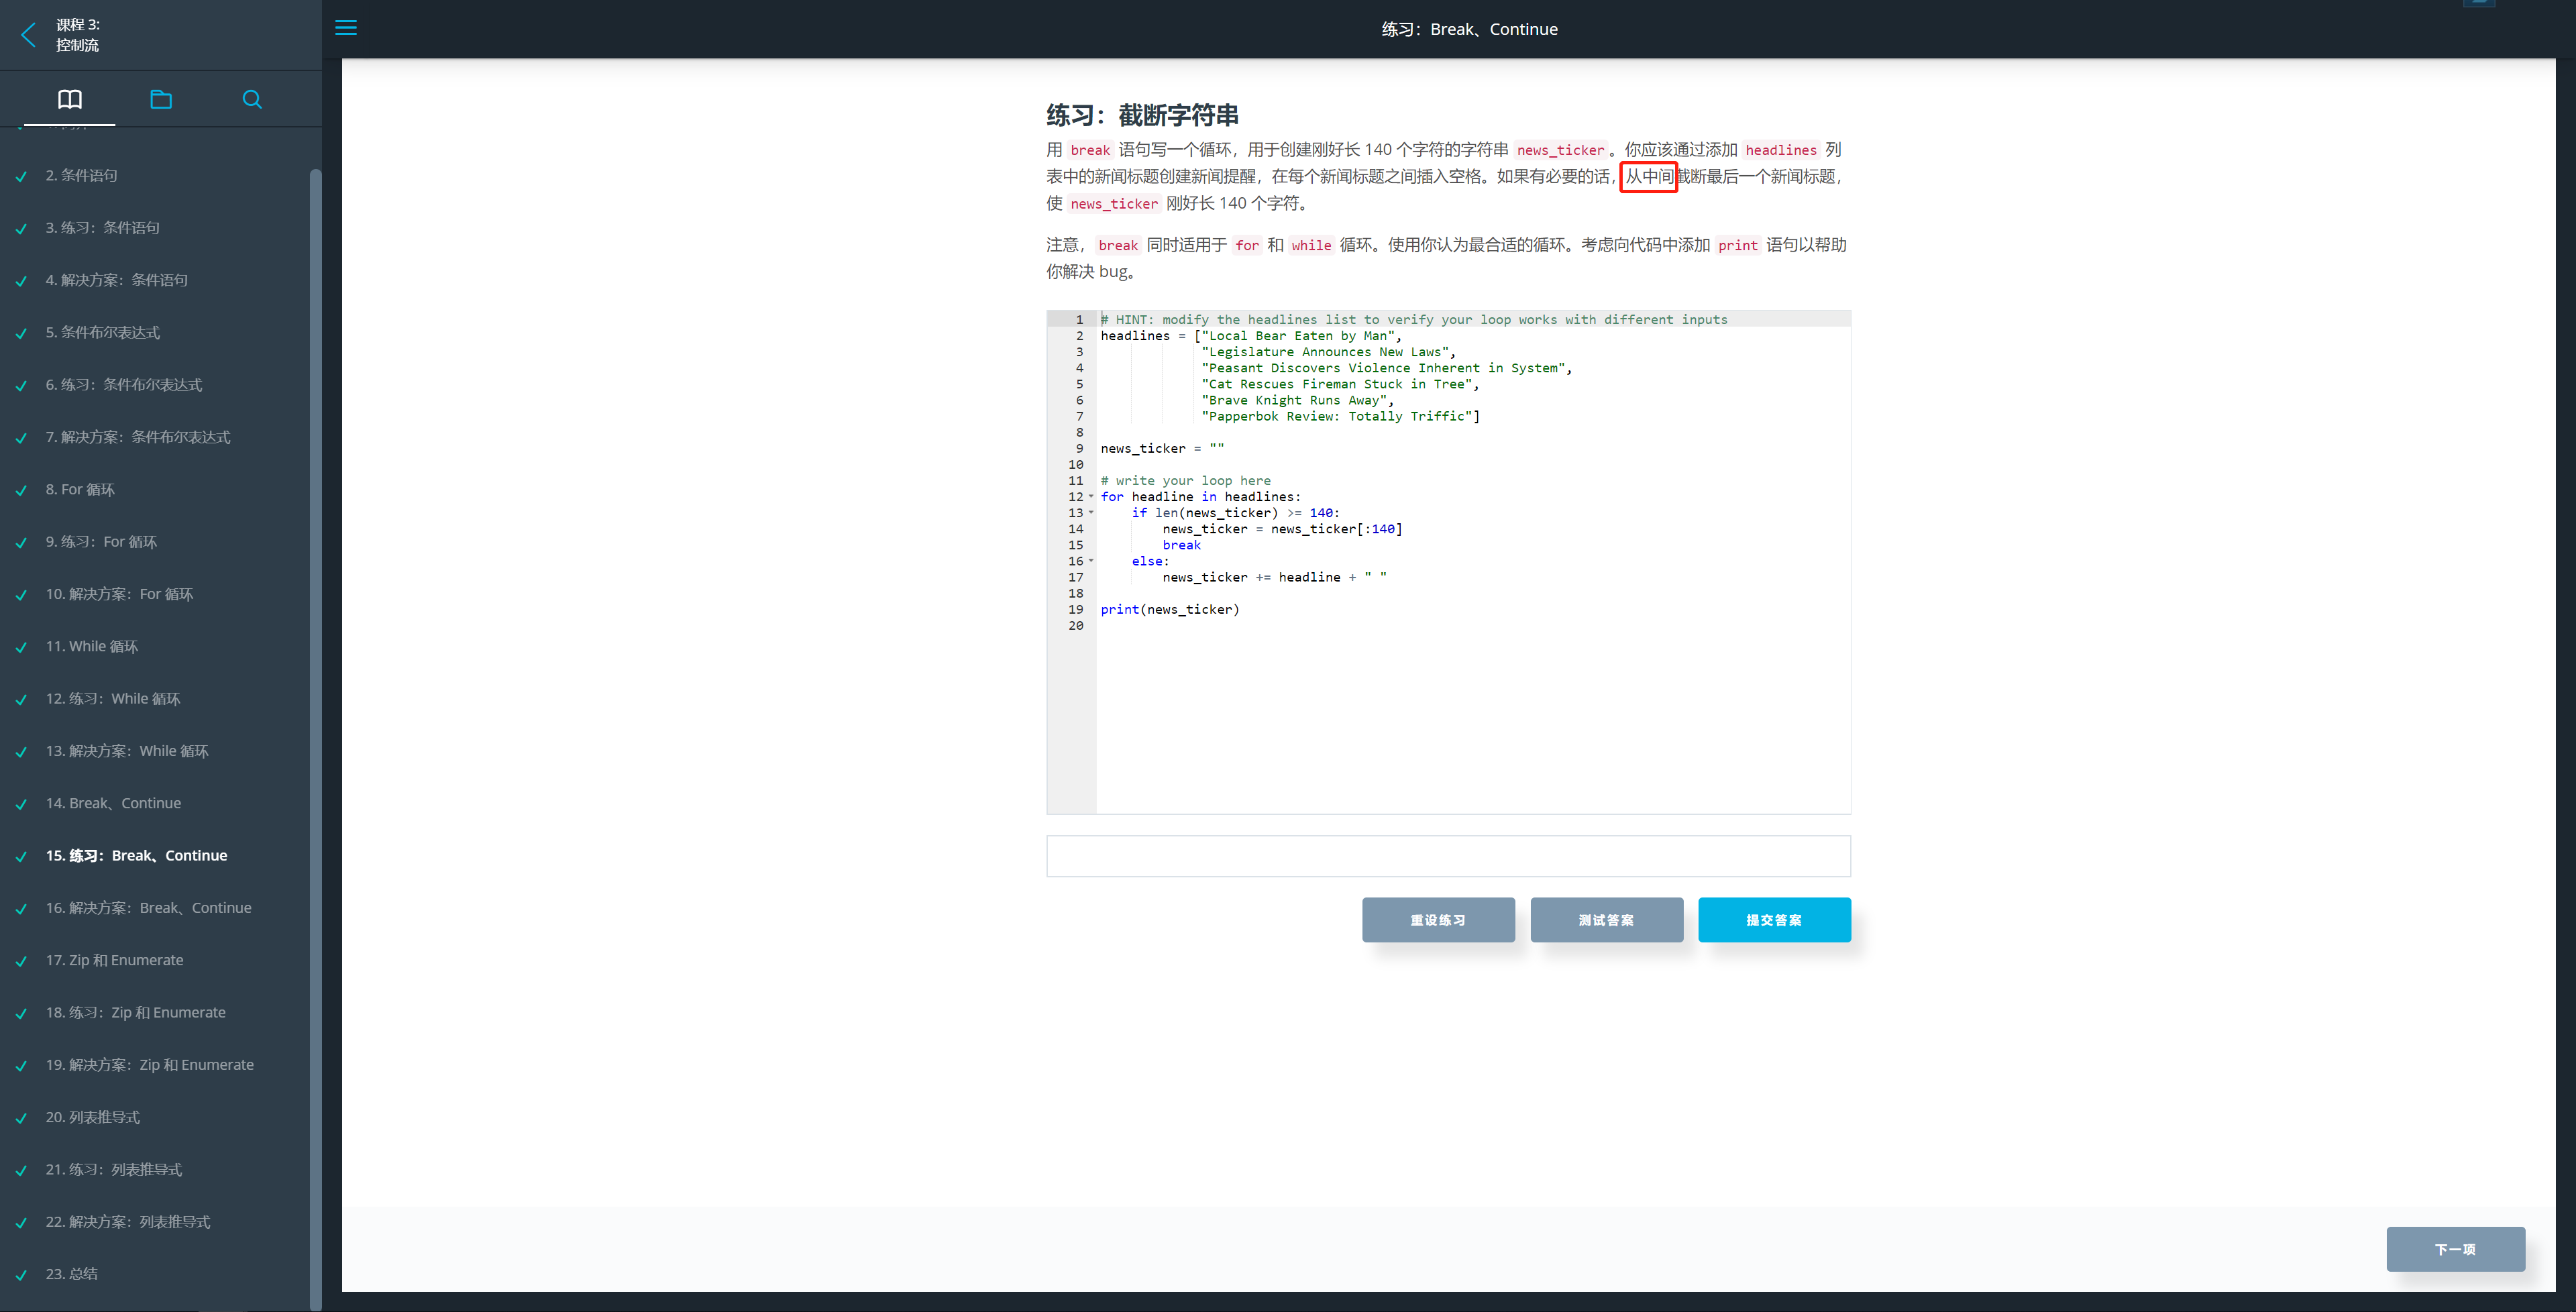The width and height of the screenshot is (2576, 1312).
Task: Click the back arrow to exit the lesson
Action: [28, 35]
